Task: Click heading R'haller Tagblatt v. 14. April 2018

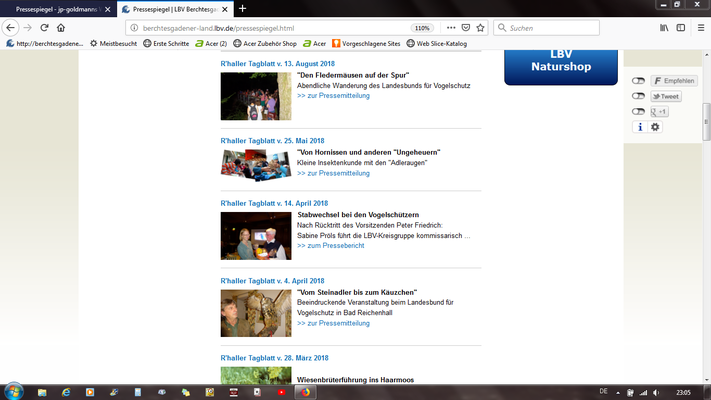Action: point(274,204)
